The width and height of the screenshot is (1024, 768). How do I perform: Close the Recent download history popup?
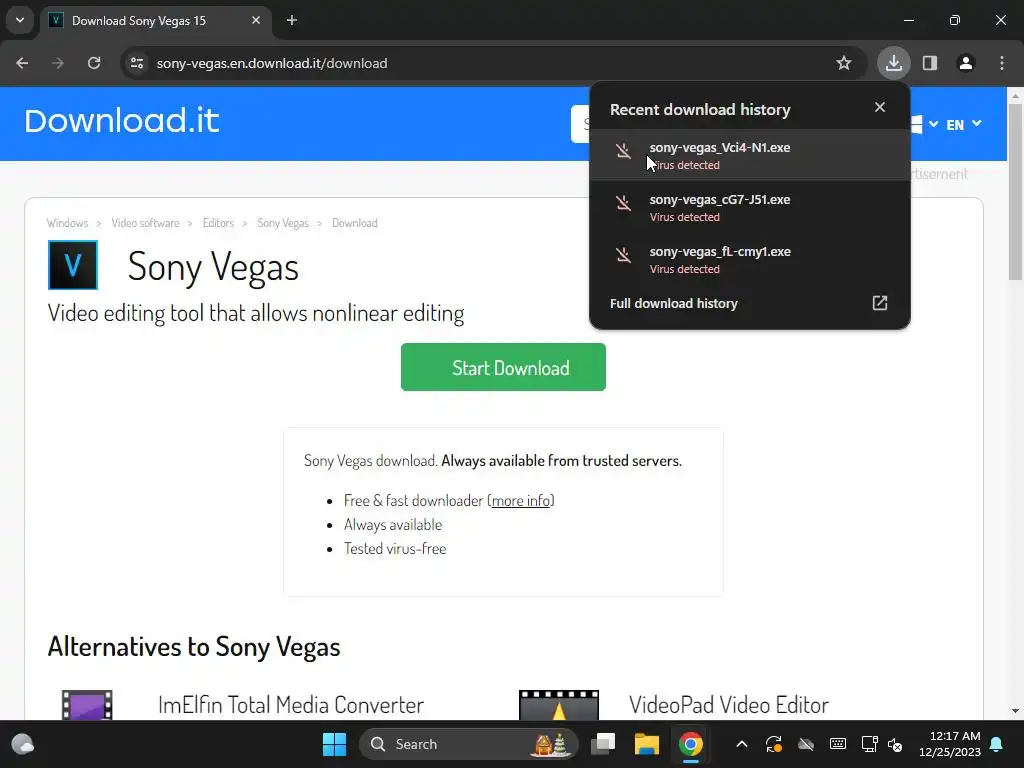point(880,107)
